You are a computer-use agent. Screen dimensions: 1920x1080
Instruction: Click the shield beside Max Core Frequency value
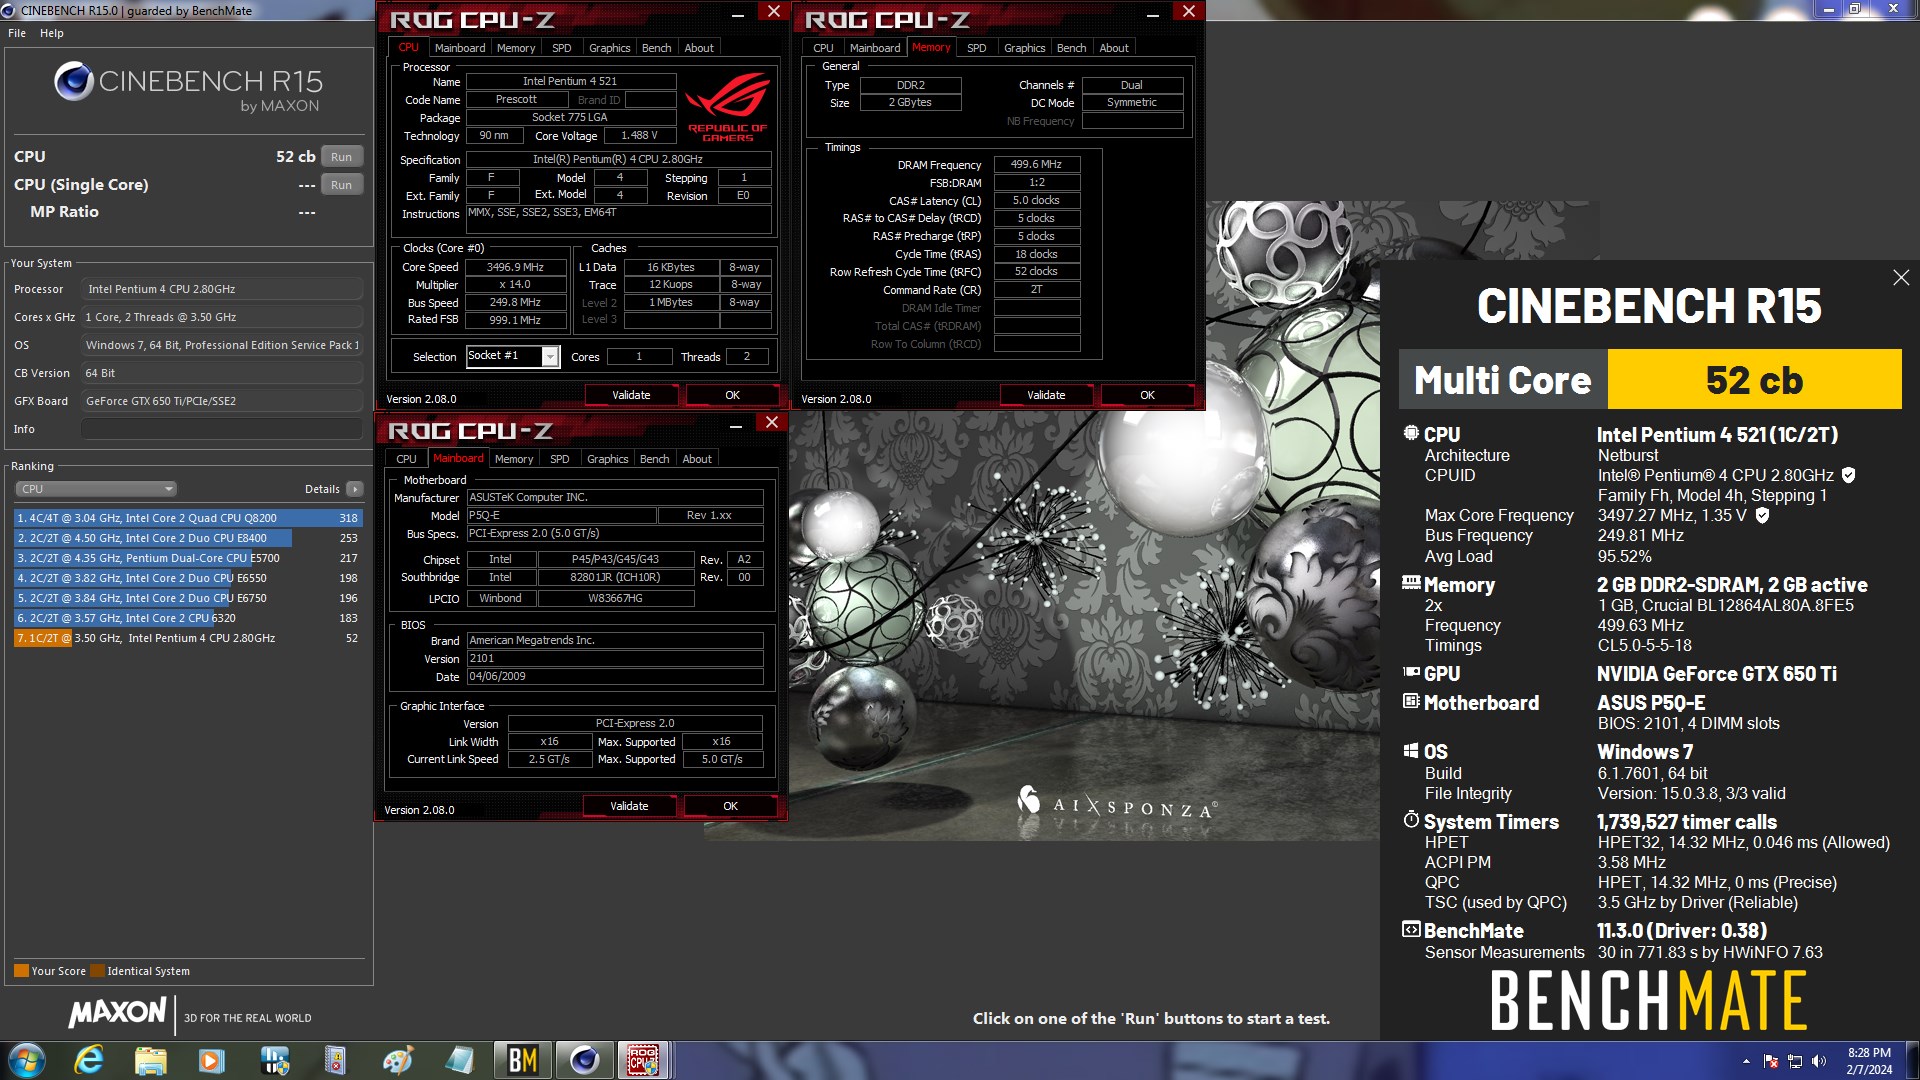coord(1762,515)
